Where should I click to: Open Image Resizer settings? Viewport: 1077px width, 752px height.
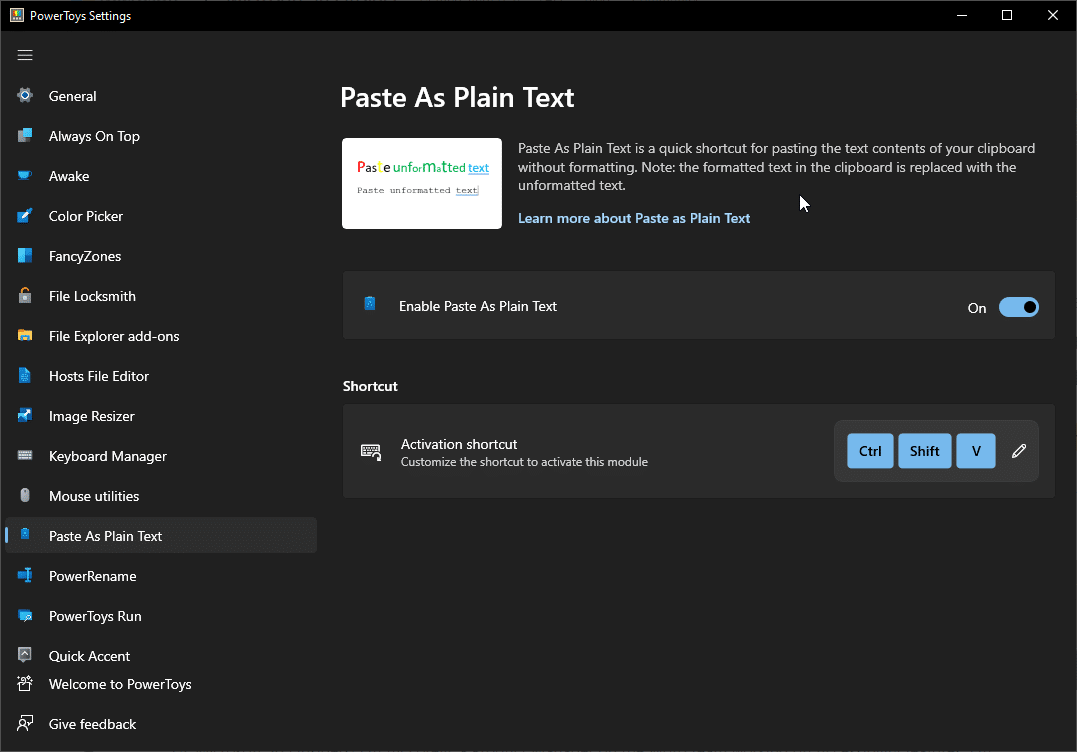(x=159, y=416)
